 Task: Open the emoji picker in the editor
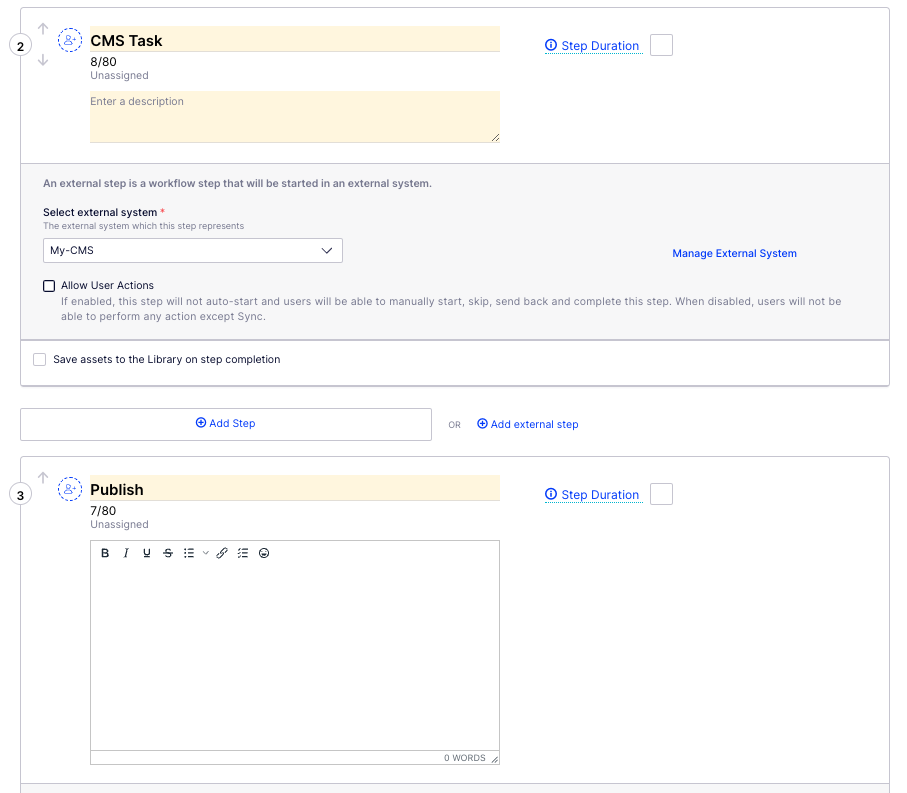click(x=264, y=553)
